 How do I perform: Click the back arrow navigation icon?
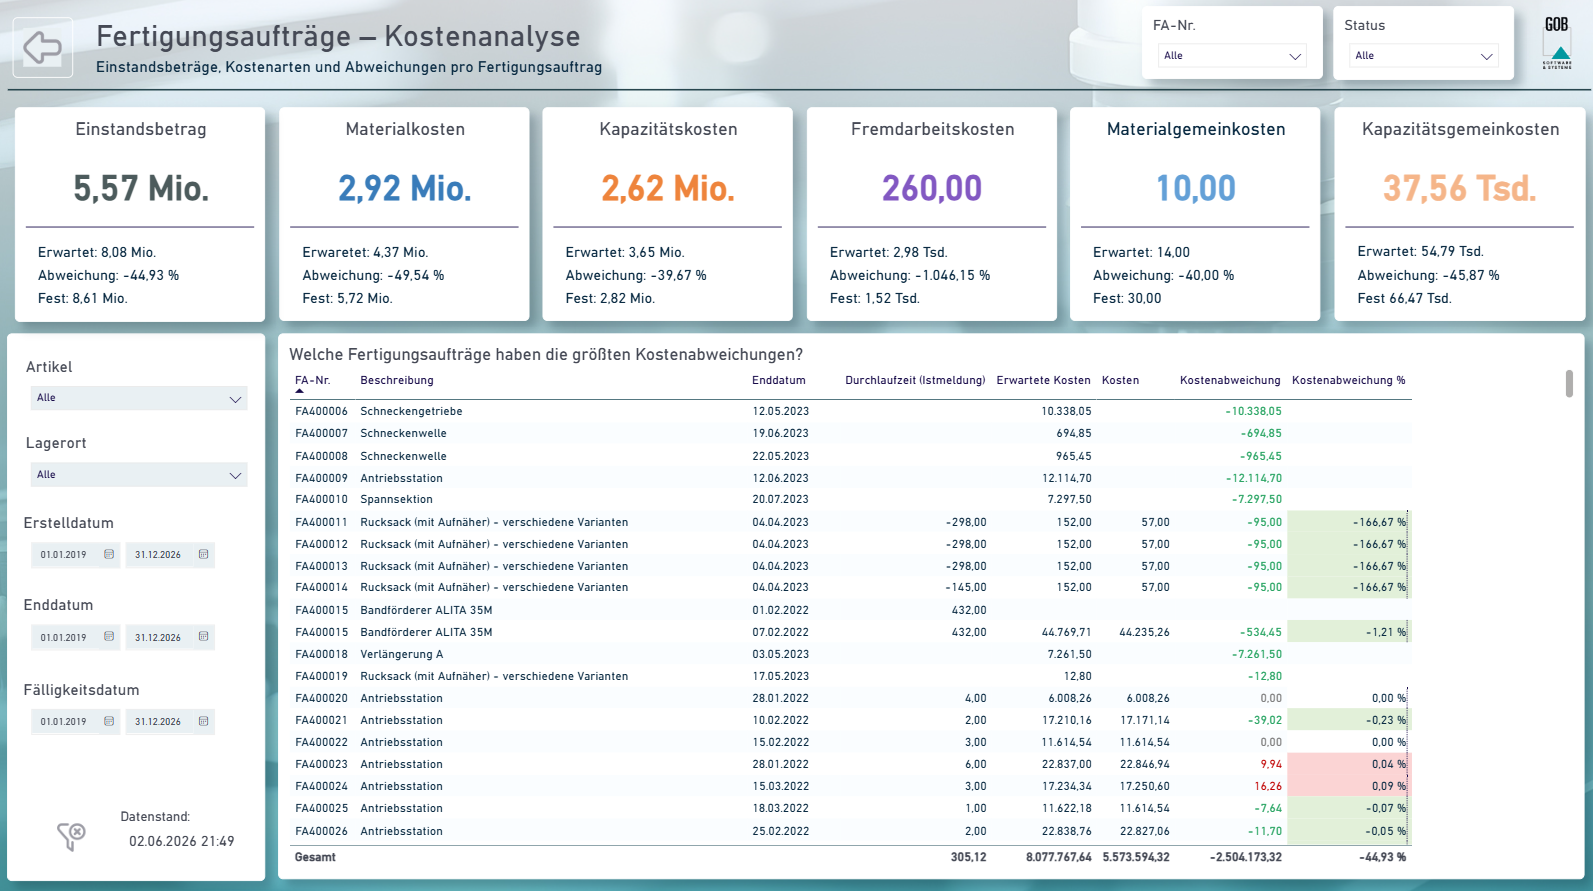click(43, 47)
